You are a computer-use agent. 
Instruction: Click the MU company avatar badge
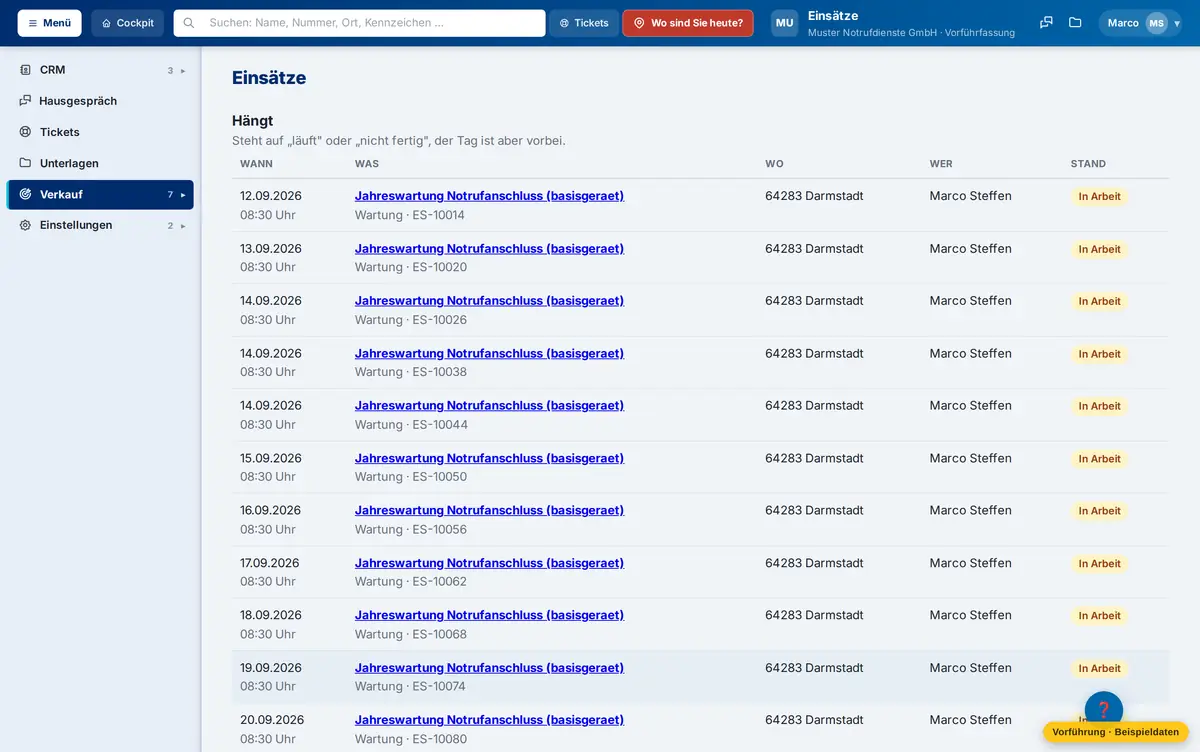pos(785,23)
